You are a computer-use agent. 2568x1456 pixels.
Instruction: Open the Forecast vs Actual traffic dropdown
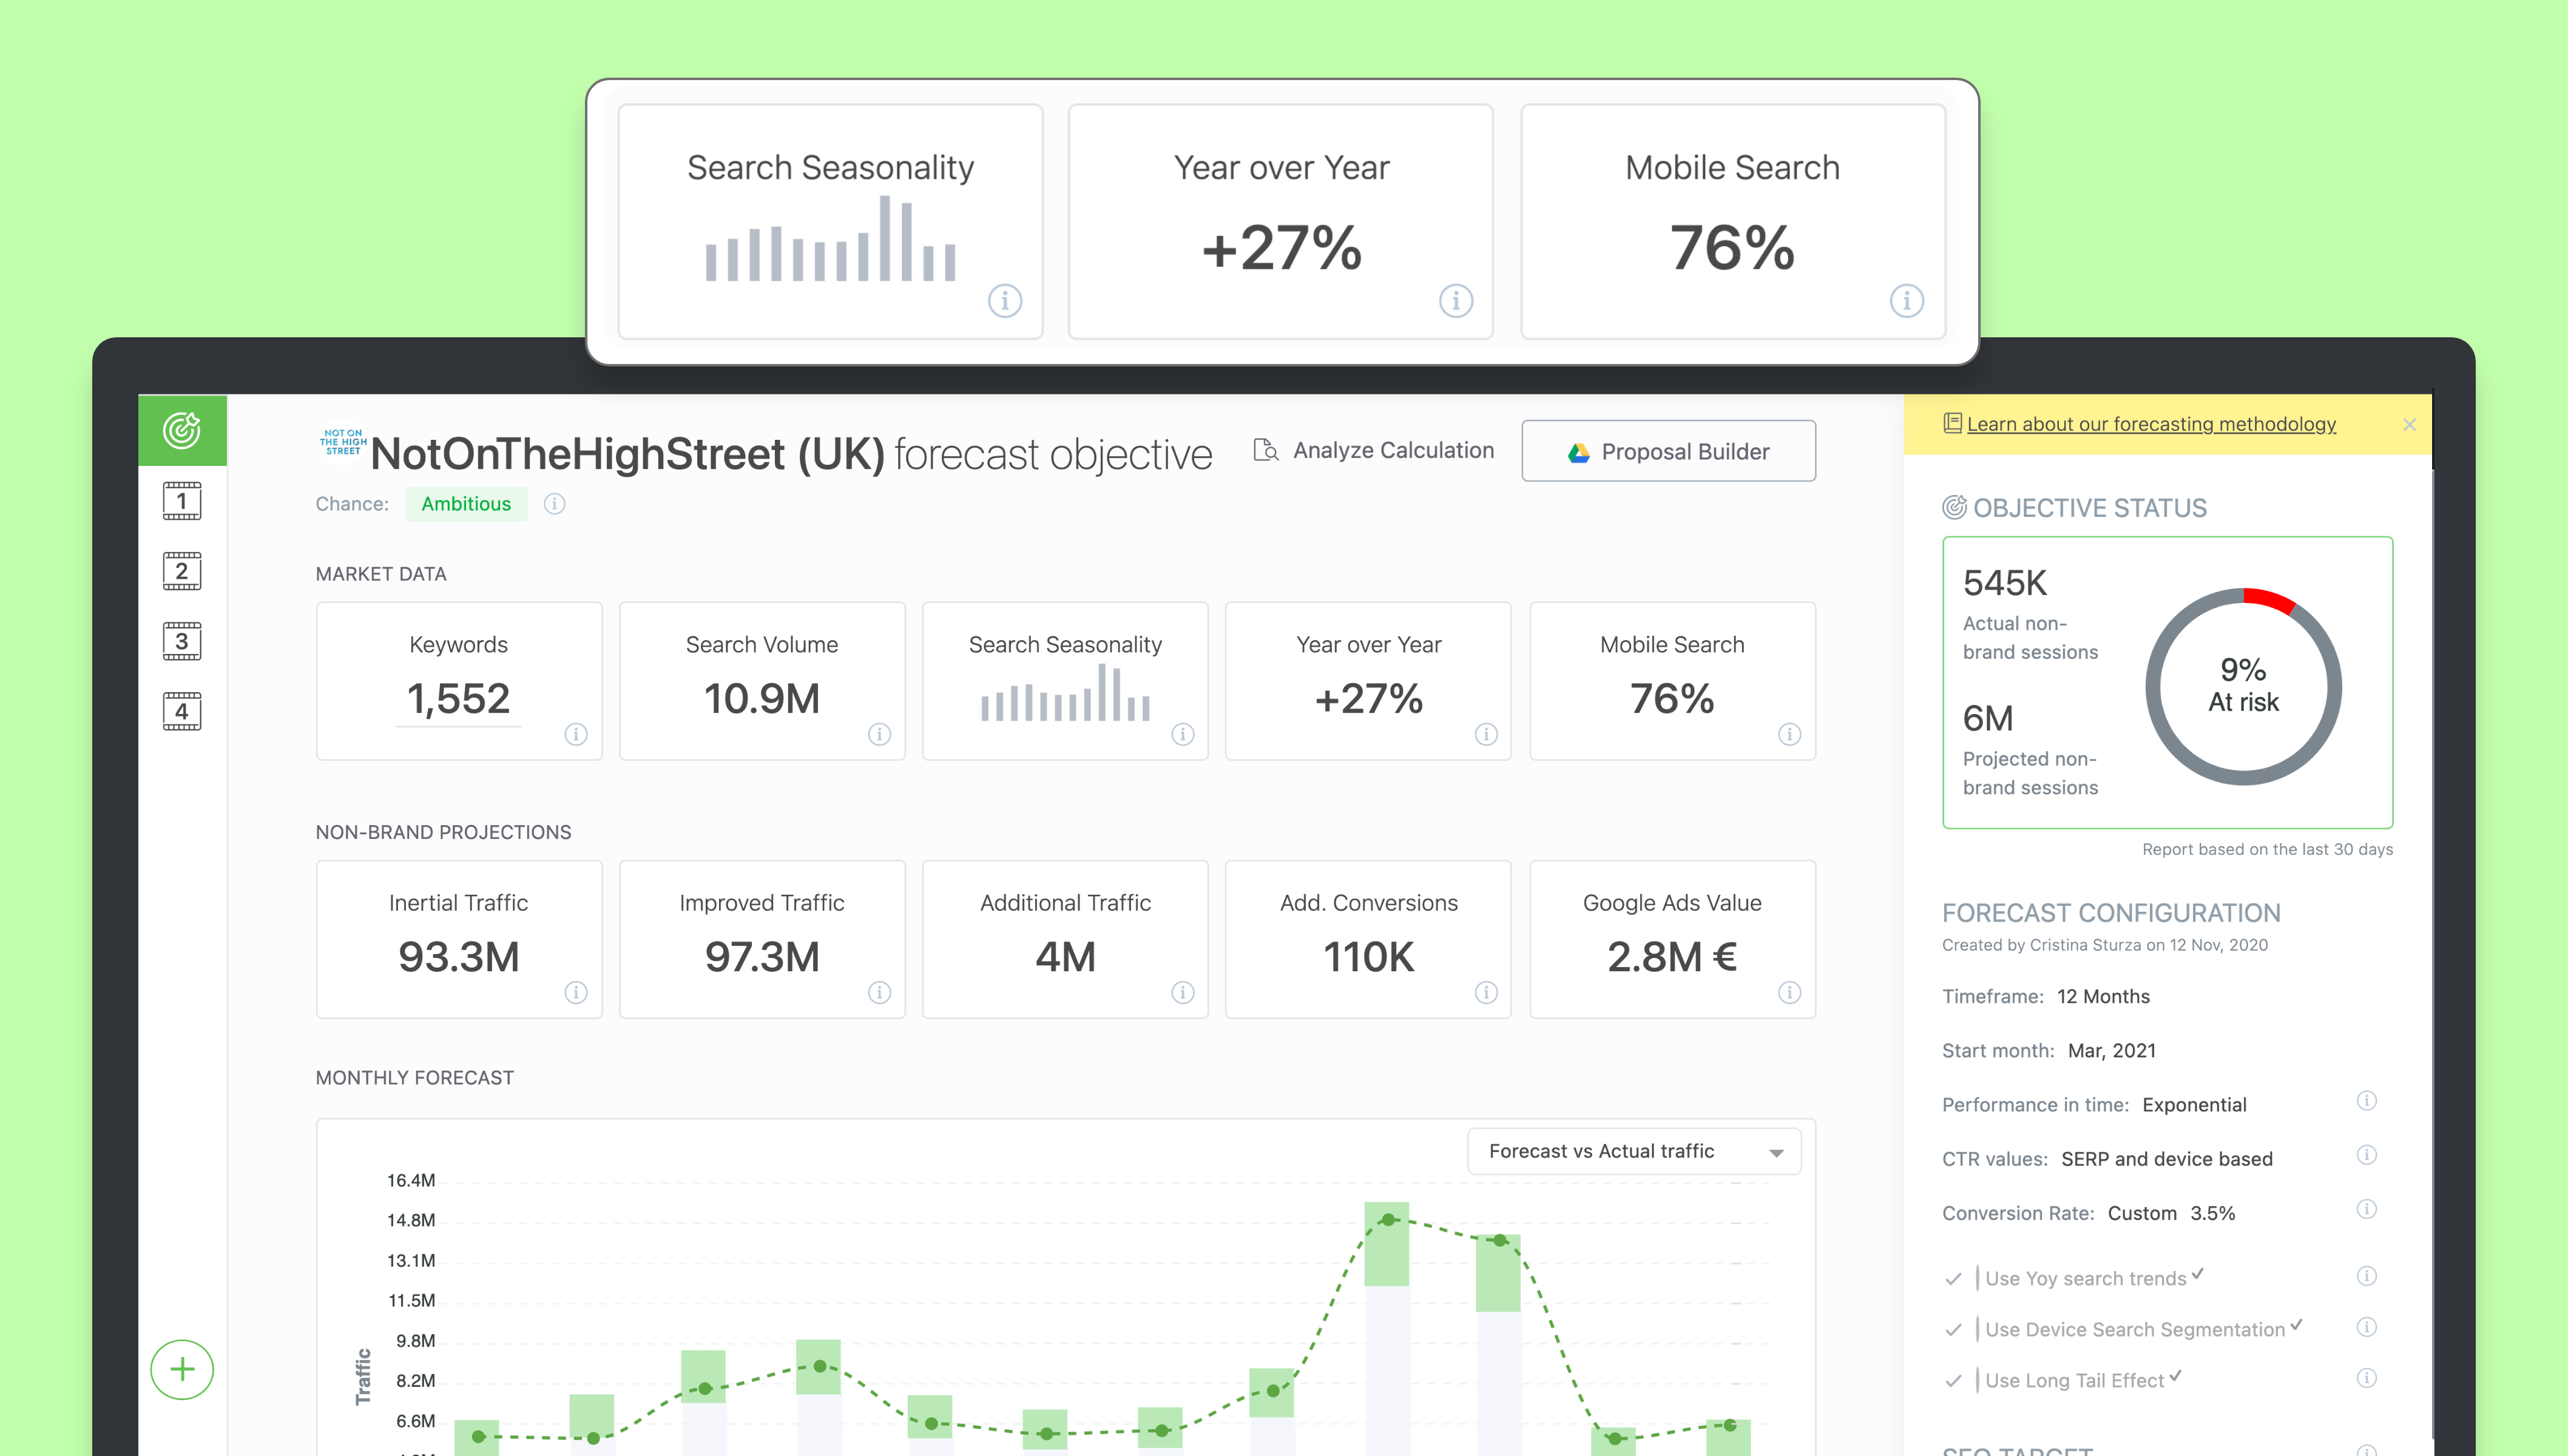[1634, 1151]
